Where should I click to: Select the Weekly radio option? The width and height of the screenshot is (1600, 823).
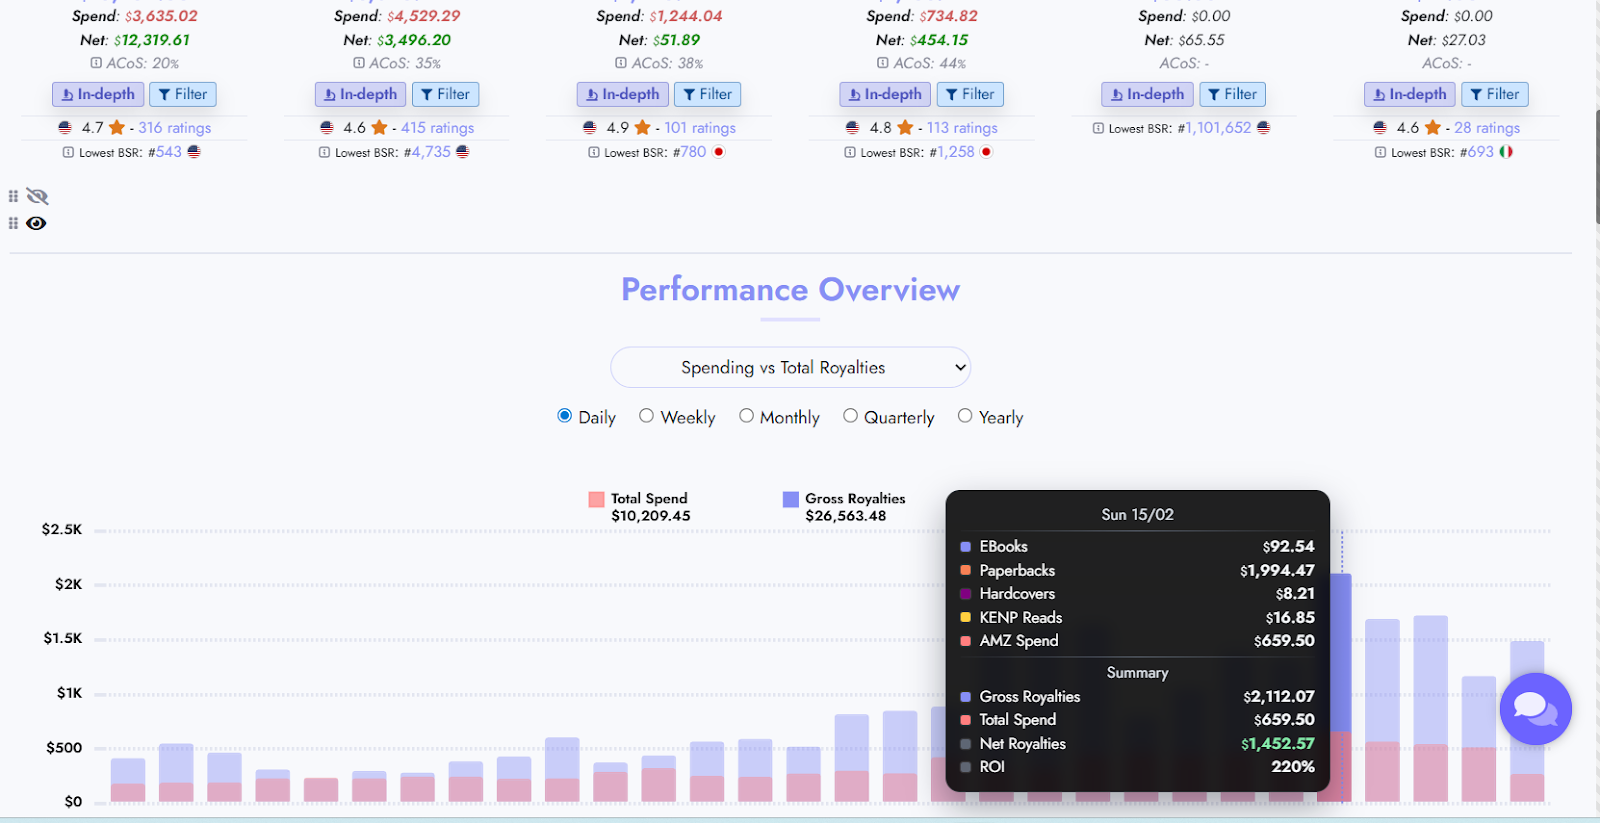[647, 416]
